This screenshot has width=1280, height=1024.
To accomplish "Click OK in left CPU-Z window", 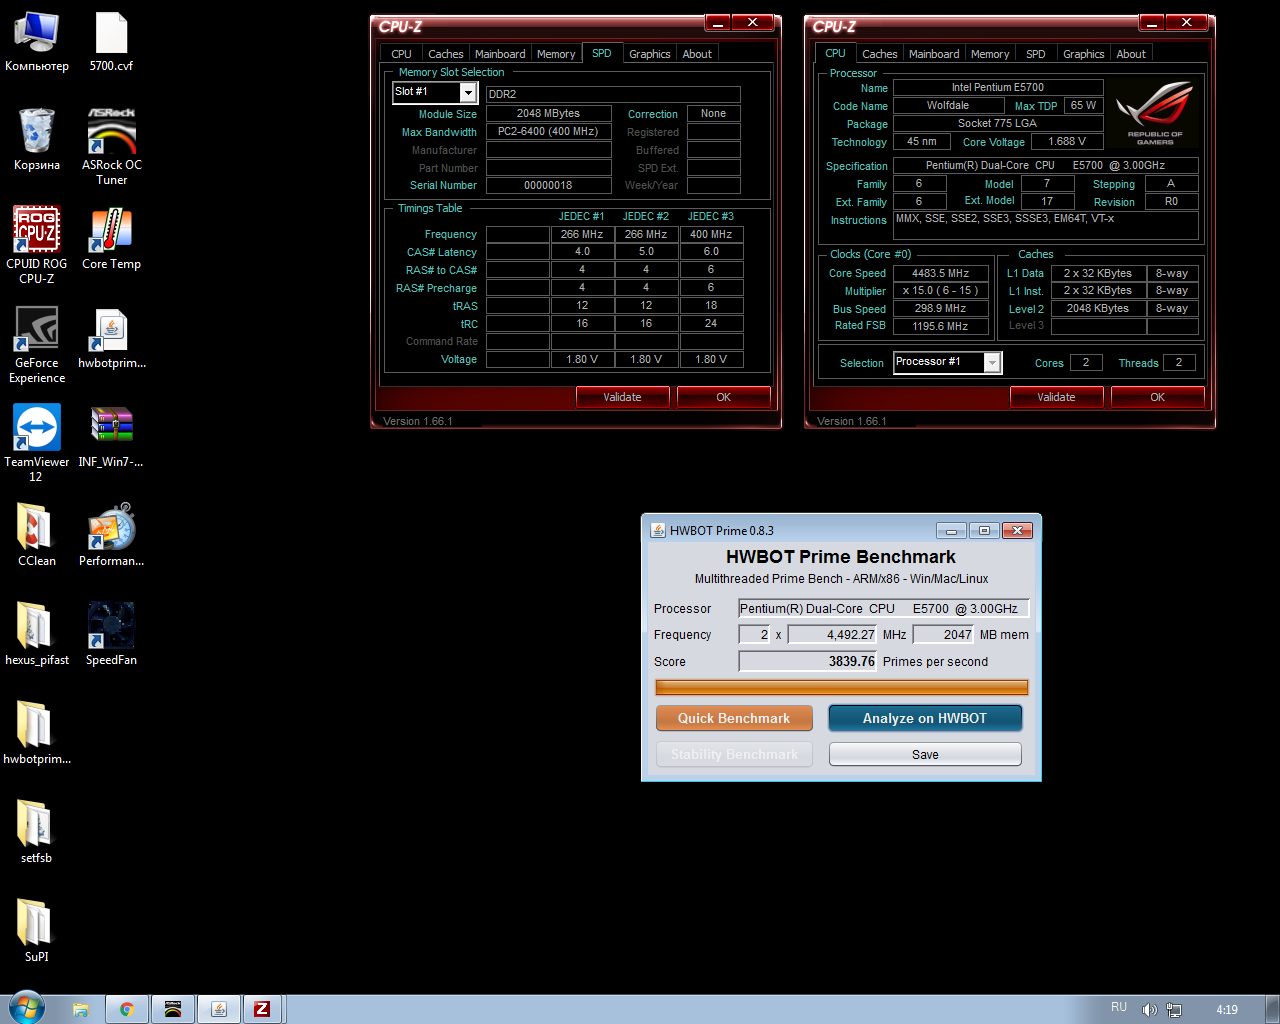I will tap(724, 397).
